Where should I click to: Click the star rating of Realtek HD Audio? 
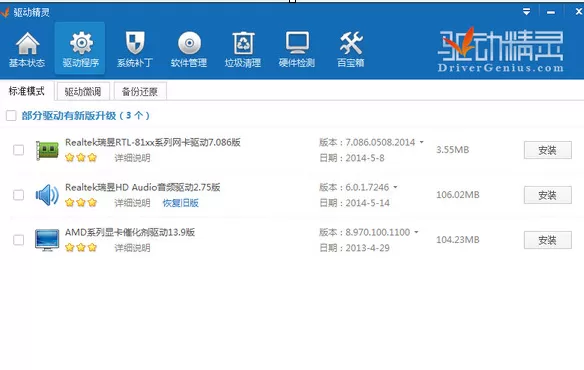pyautogui.click(x=81, y=203)
